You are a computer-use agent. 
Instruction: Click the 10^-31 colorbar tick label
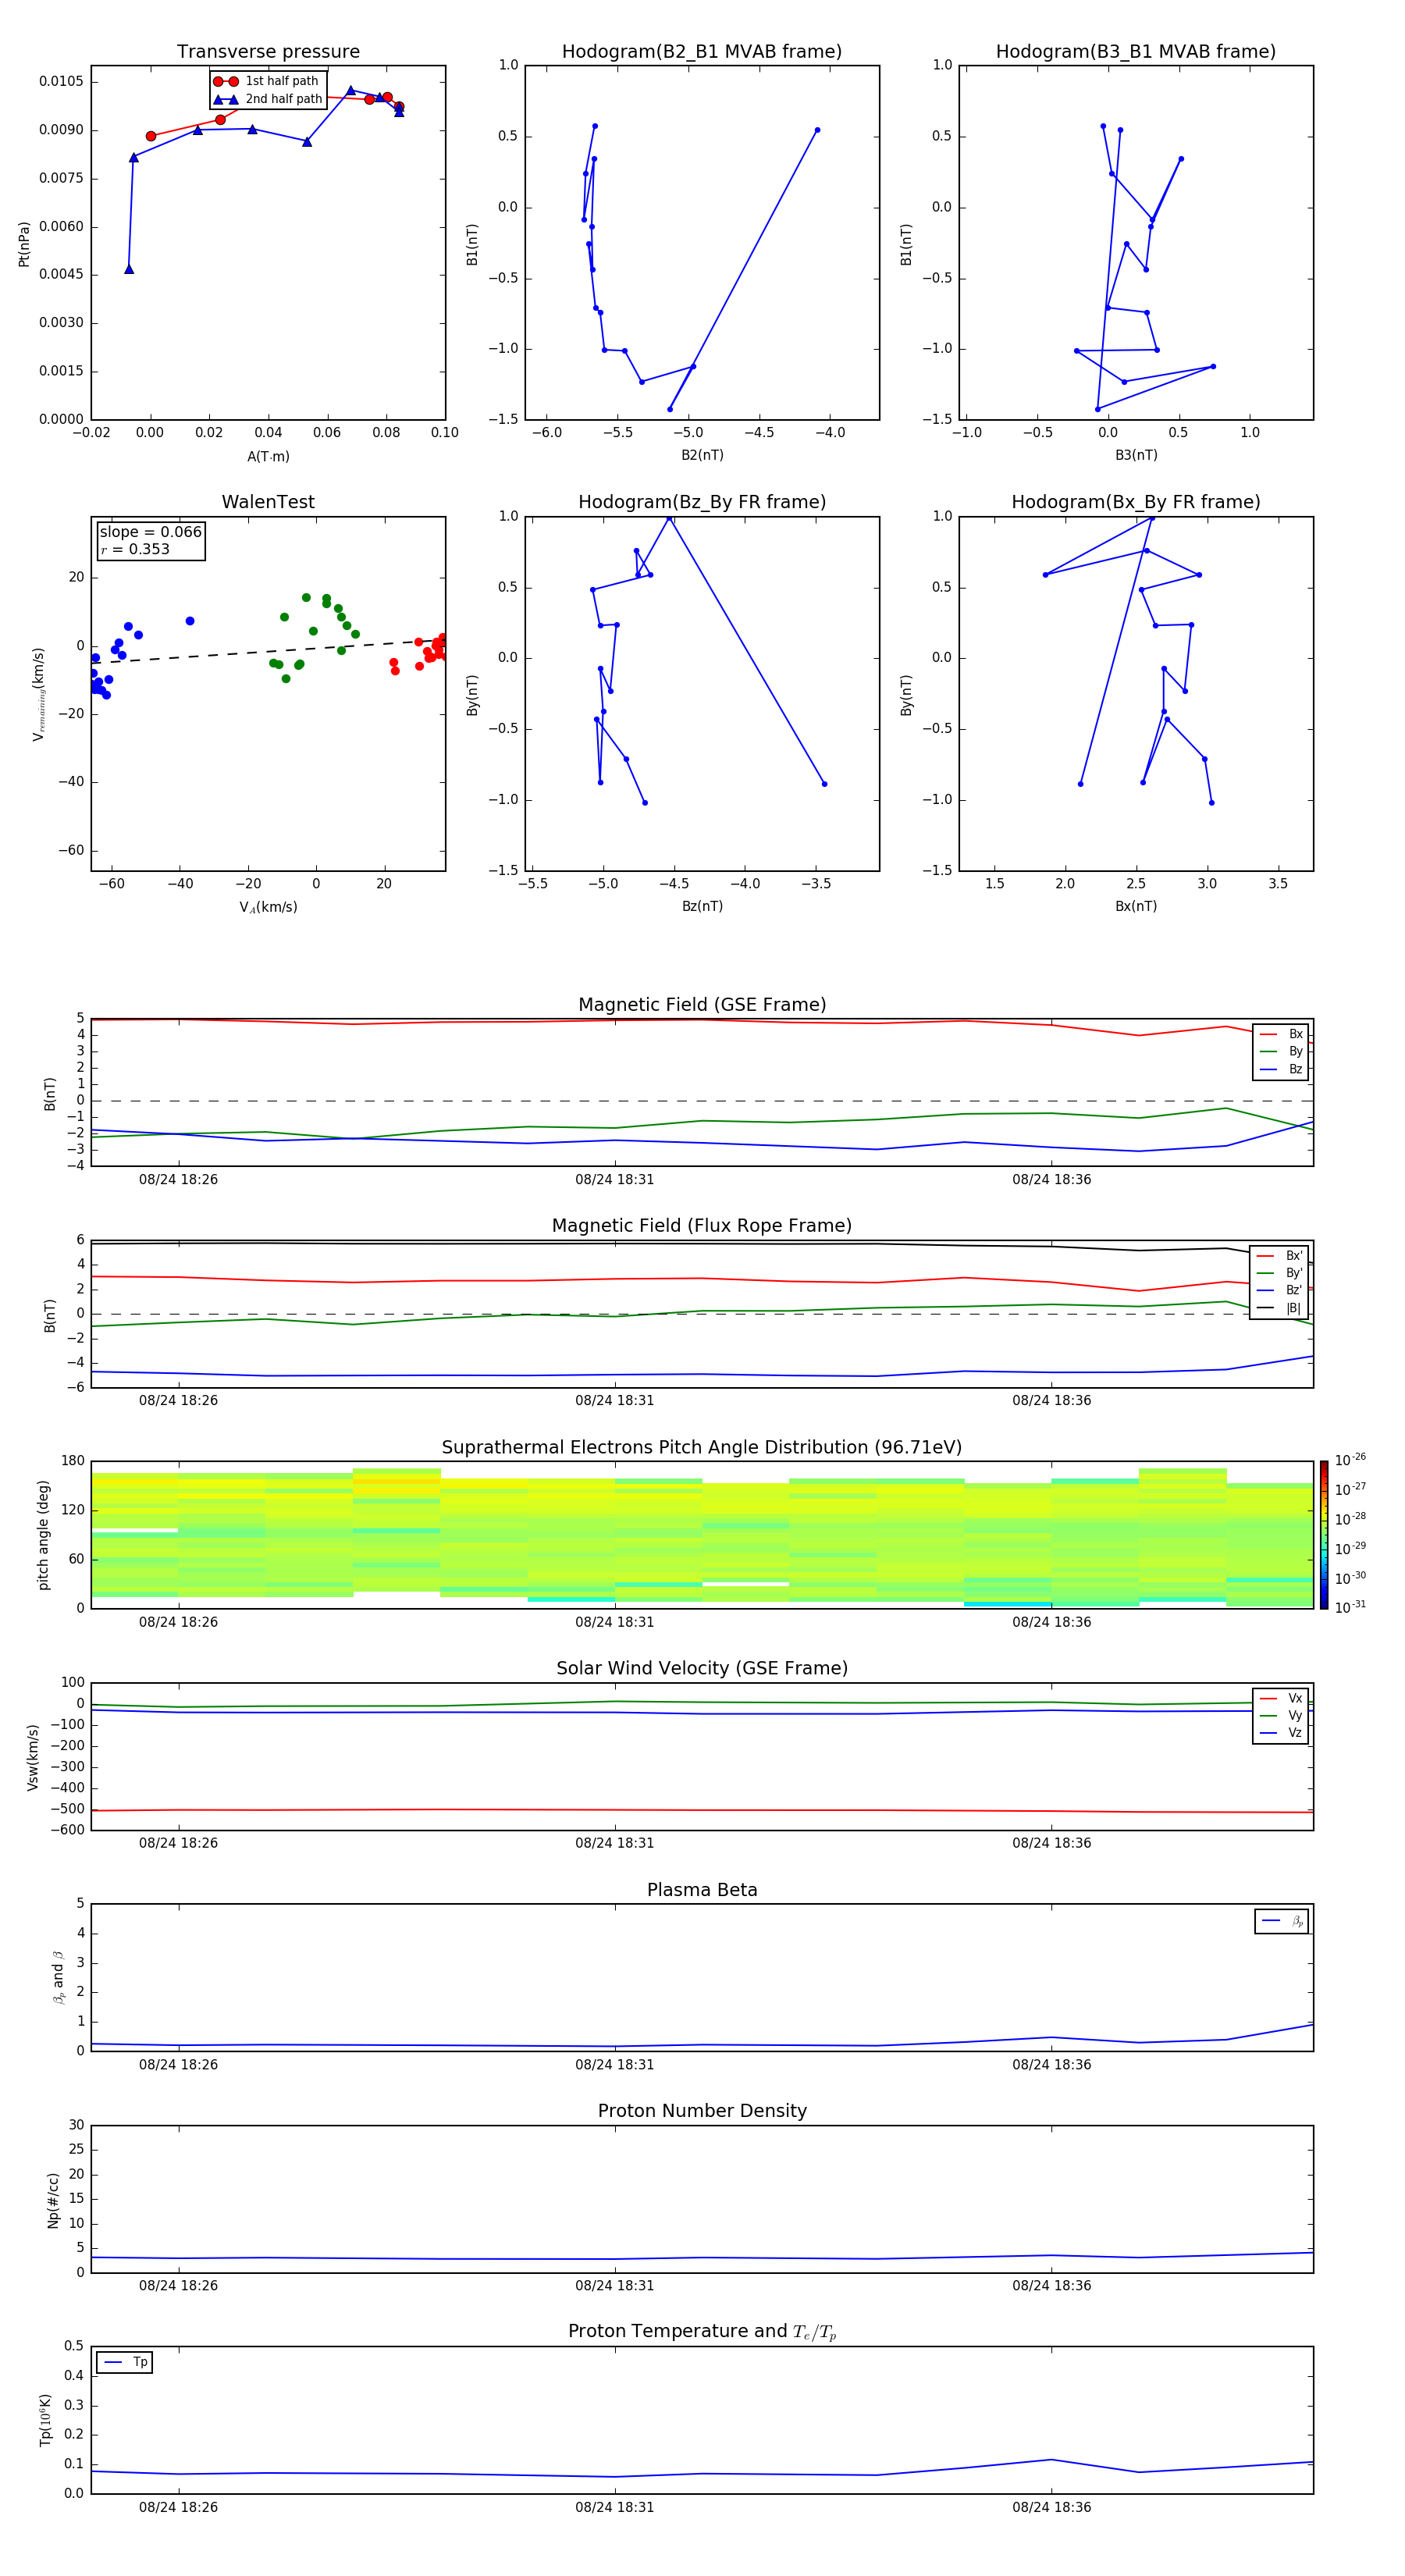[x=1350, y=1607]
